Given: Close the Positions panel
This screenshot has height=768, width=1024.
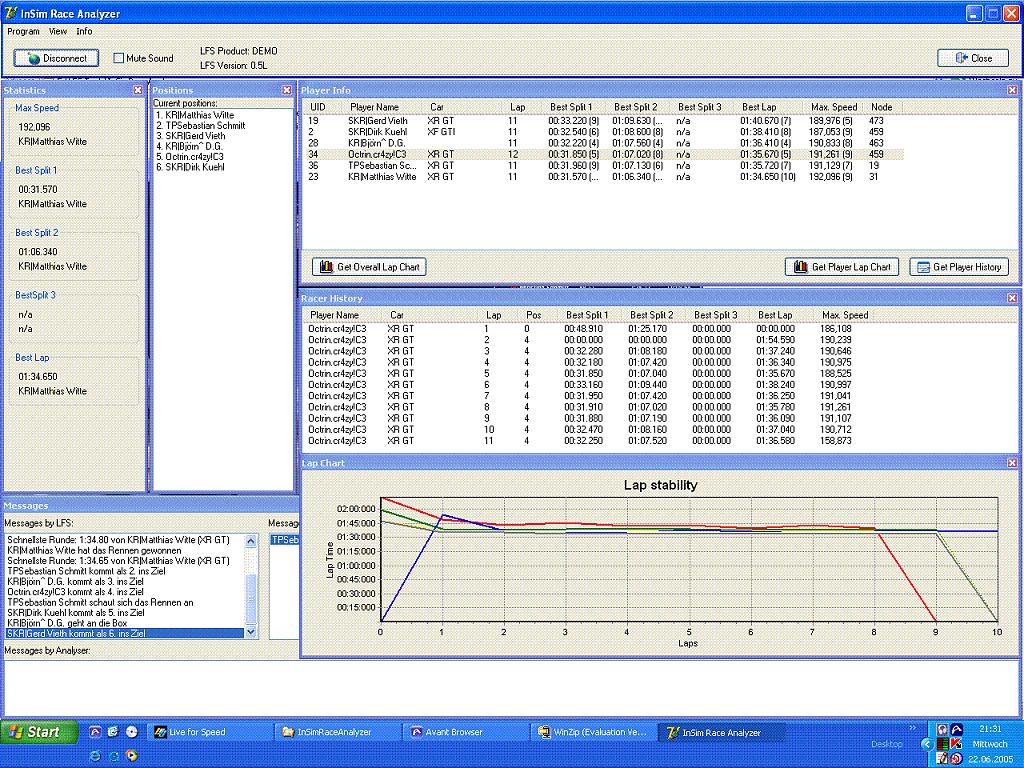Looking at the screenshot, I should click(287, 90).
